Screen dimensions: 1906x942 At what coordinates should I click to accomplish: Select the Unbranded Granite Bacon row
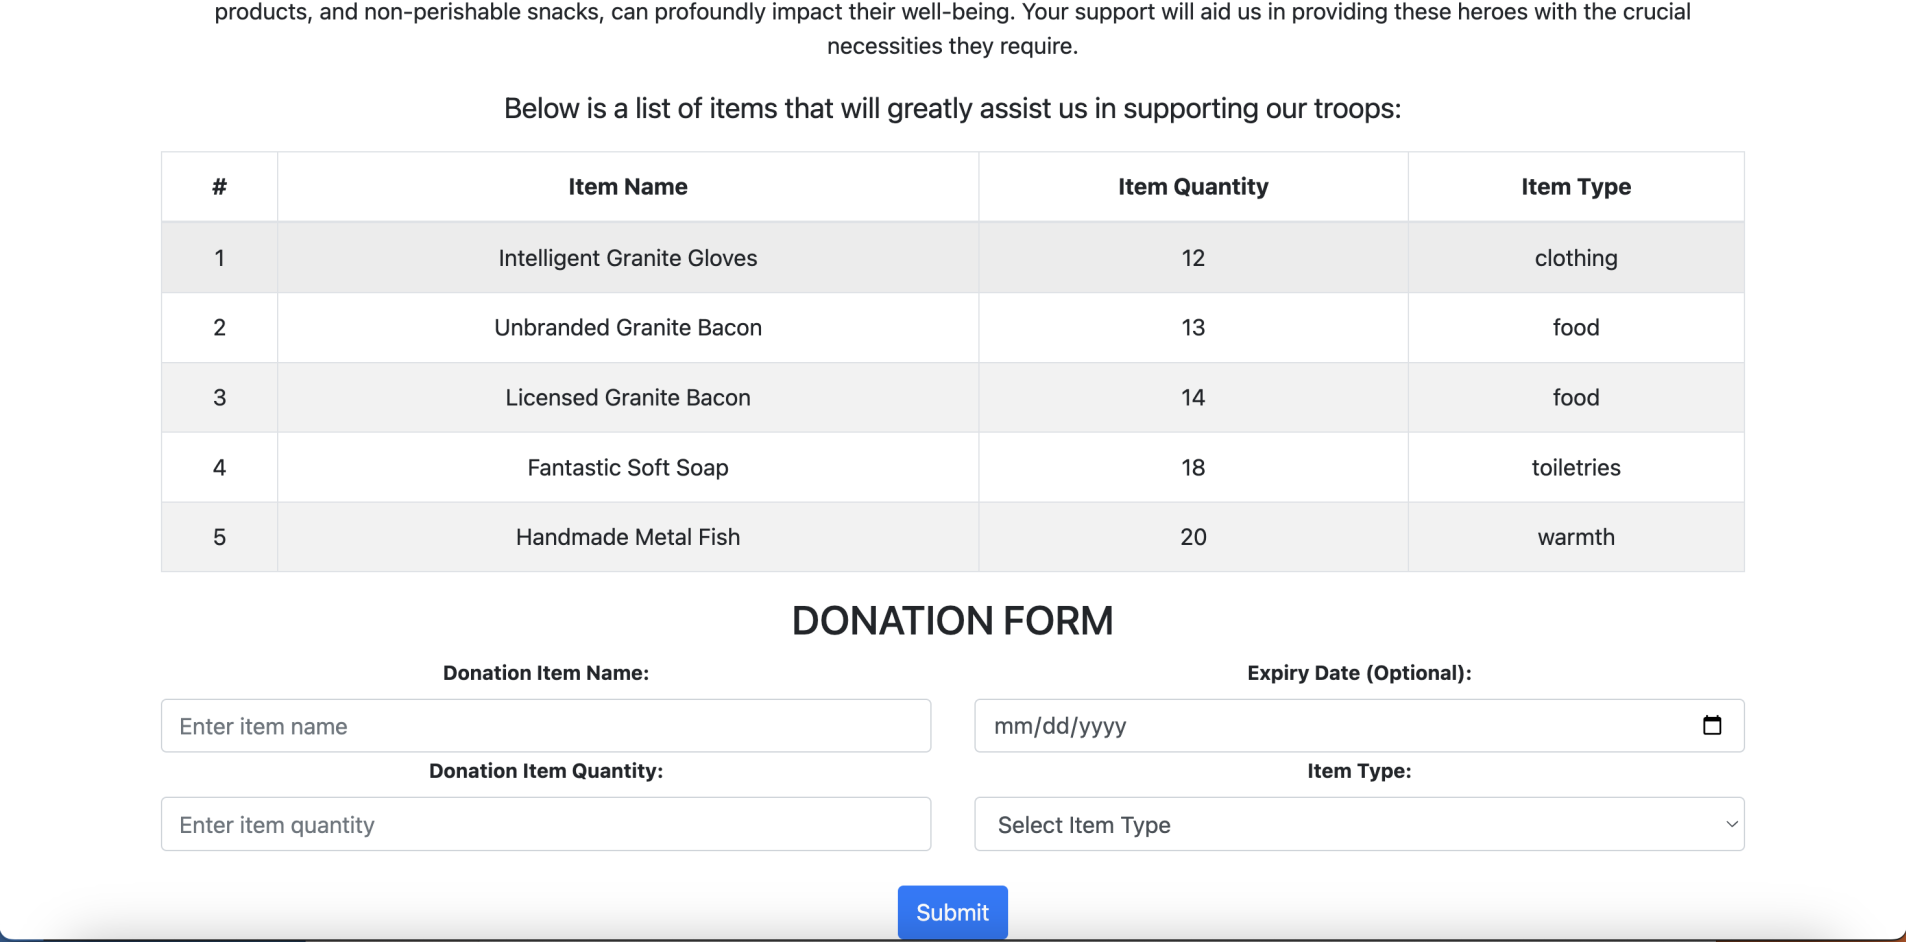[953, 328]
